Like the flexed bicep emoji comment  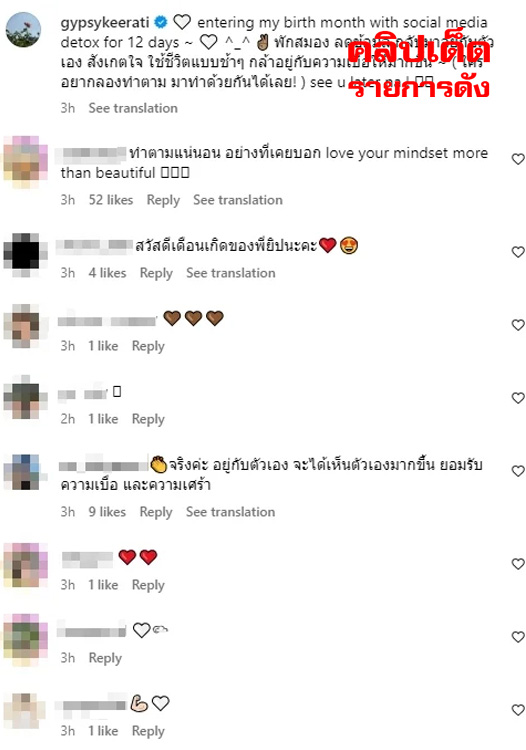[x=518, y=710]
